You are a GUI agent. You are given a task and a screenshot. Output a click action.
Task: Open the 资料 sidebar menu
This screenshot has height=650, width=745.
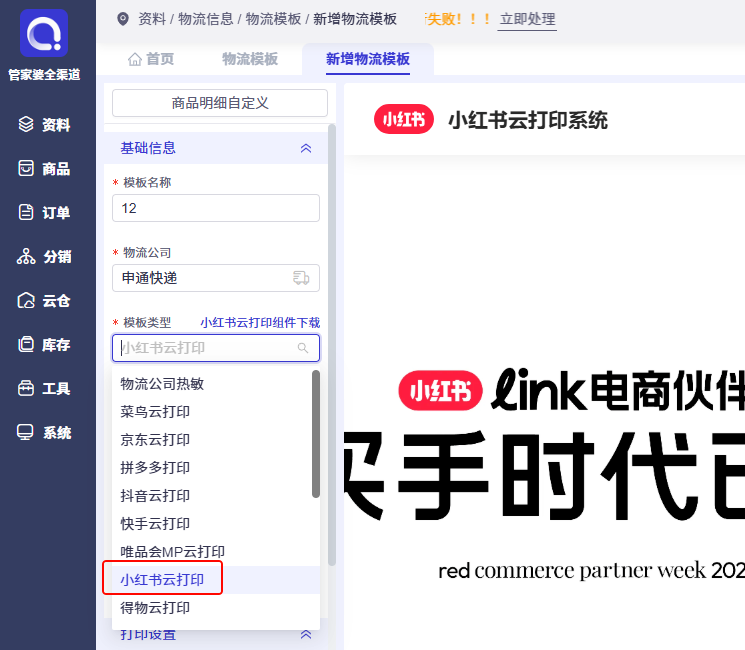click(44, 124)
